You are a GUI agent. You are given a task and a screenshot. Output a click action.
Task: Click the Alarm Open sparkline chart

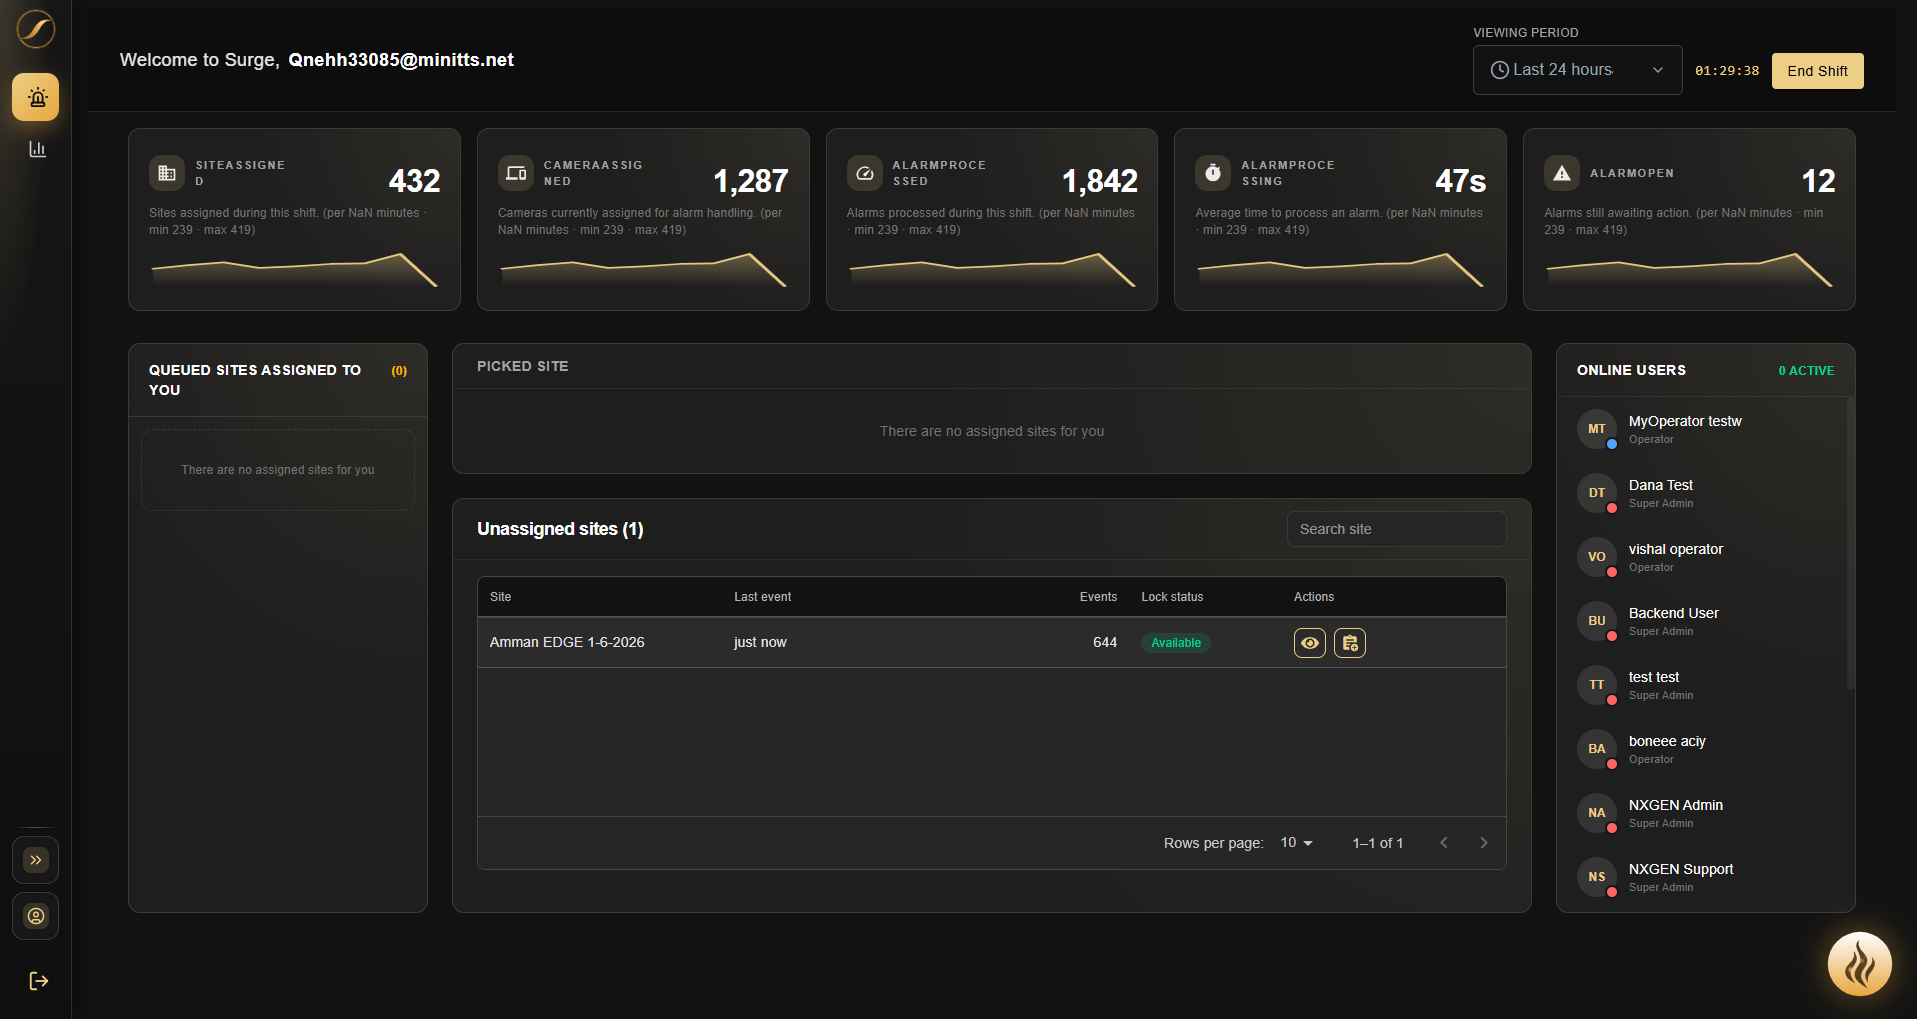coord(1689,270)
